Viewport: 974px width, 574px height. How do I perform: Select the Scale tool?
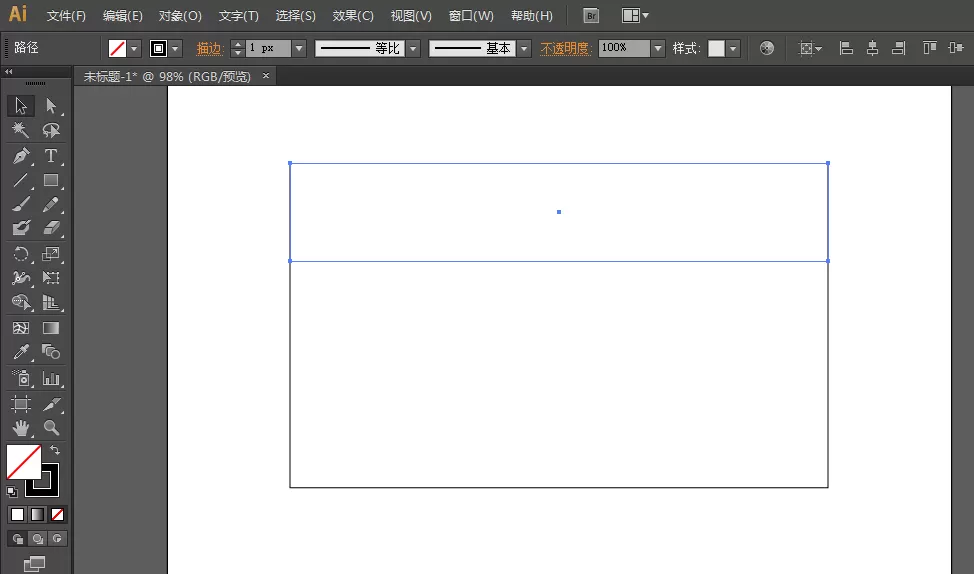(51, 253)
